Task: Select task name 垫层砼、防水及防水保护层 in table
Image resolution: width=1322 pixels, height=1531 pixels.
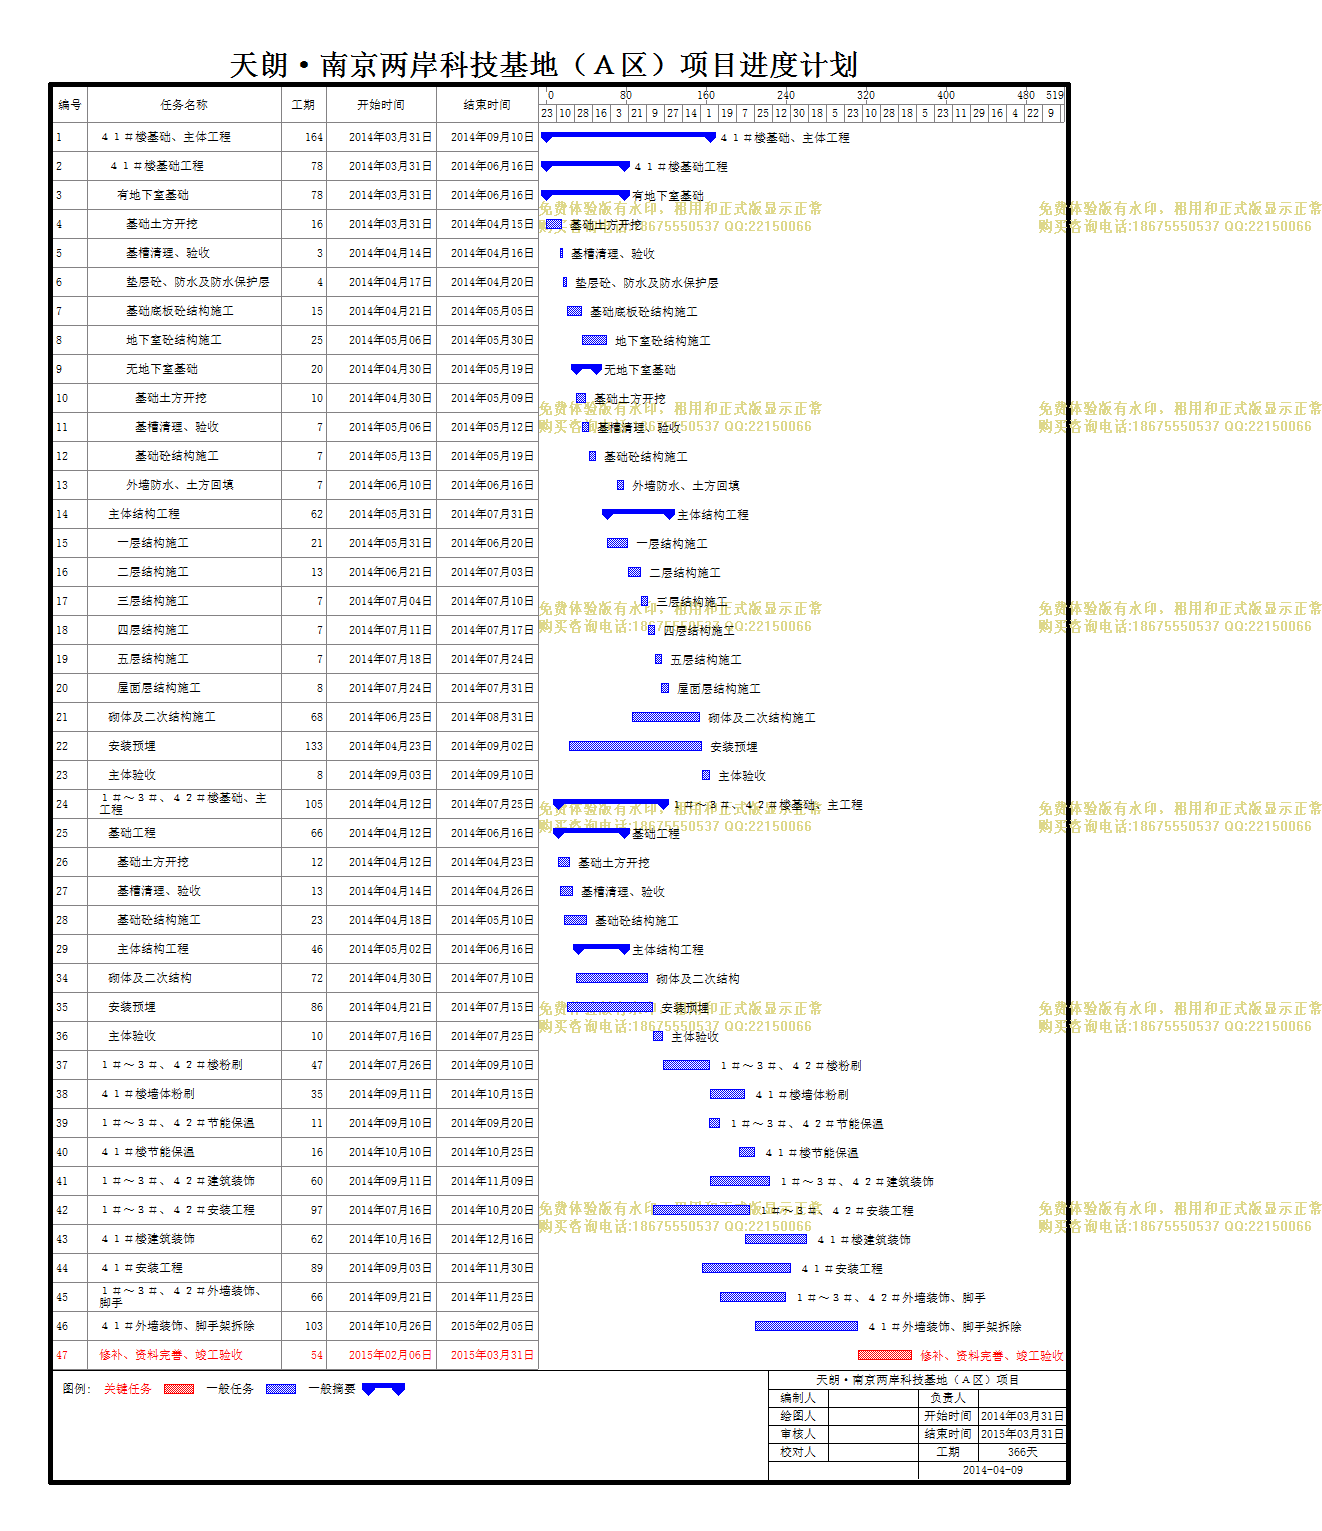Action: click(198, 282)
